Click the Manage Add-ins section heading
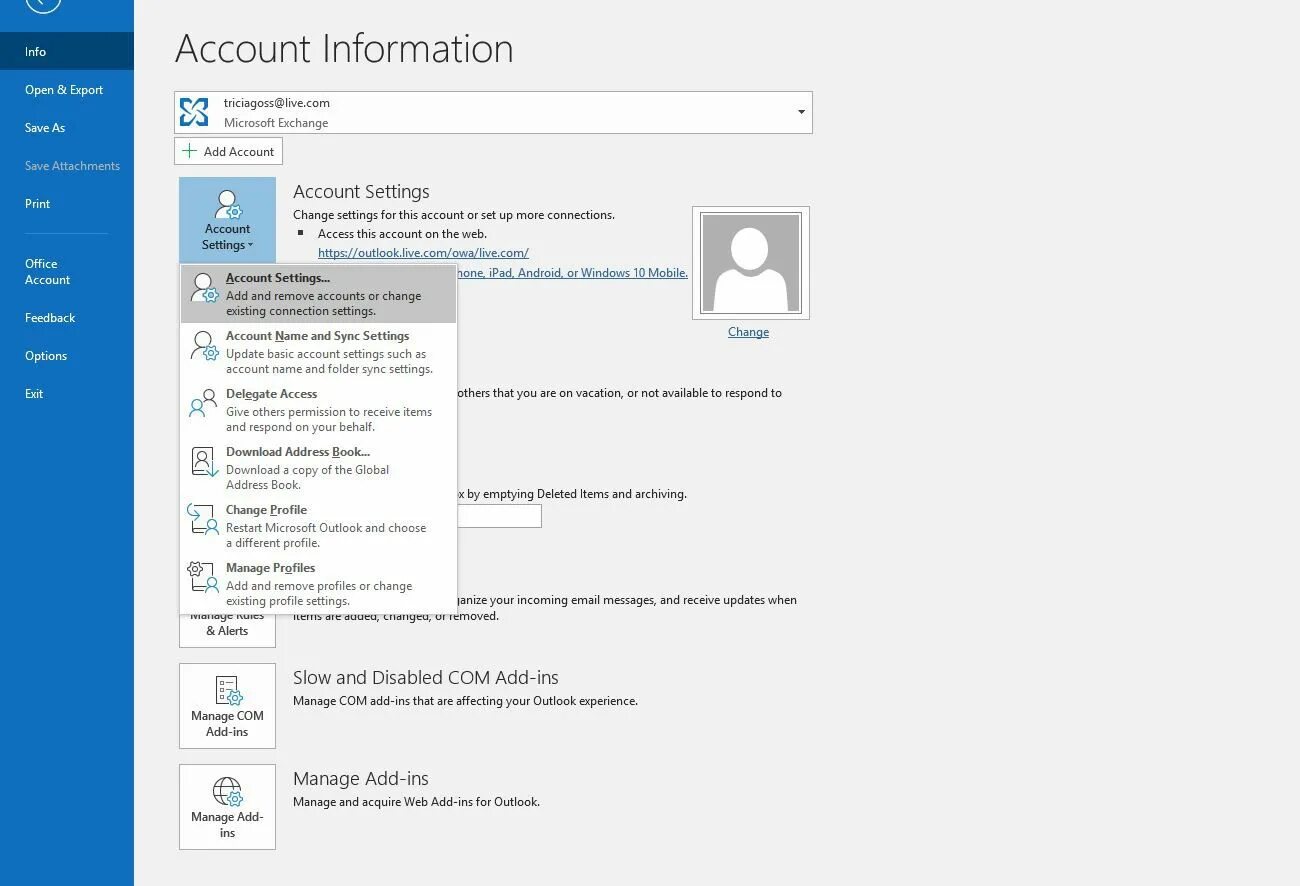Viewport: 1300px width, 886px height. coord(361,778)
